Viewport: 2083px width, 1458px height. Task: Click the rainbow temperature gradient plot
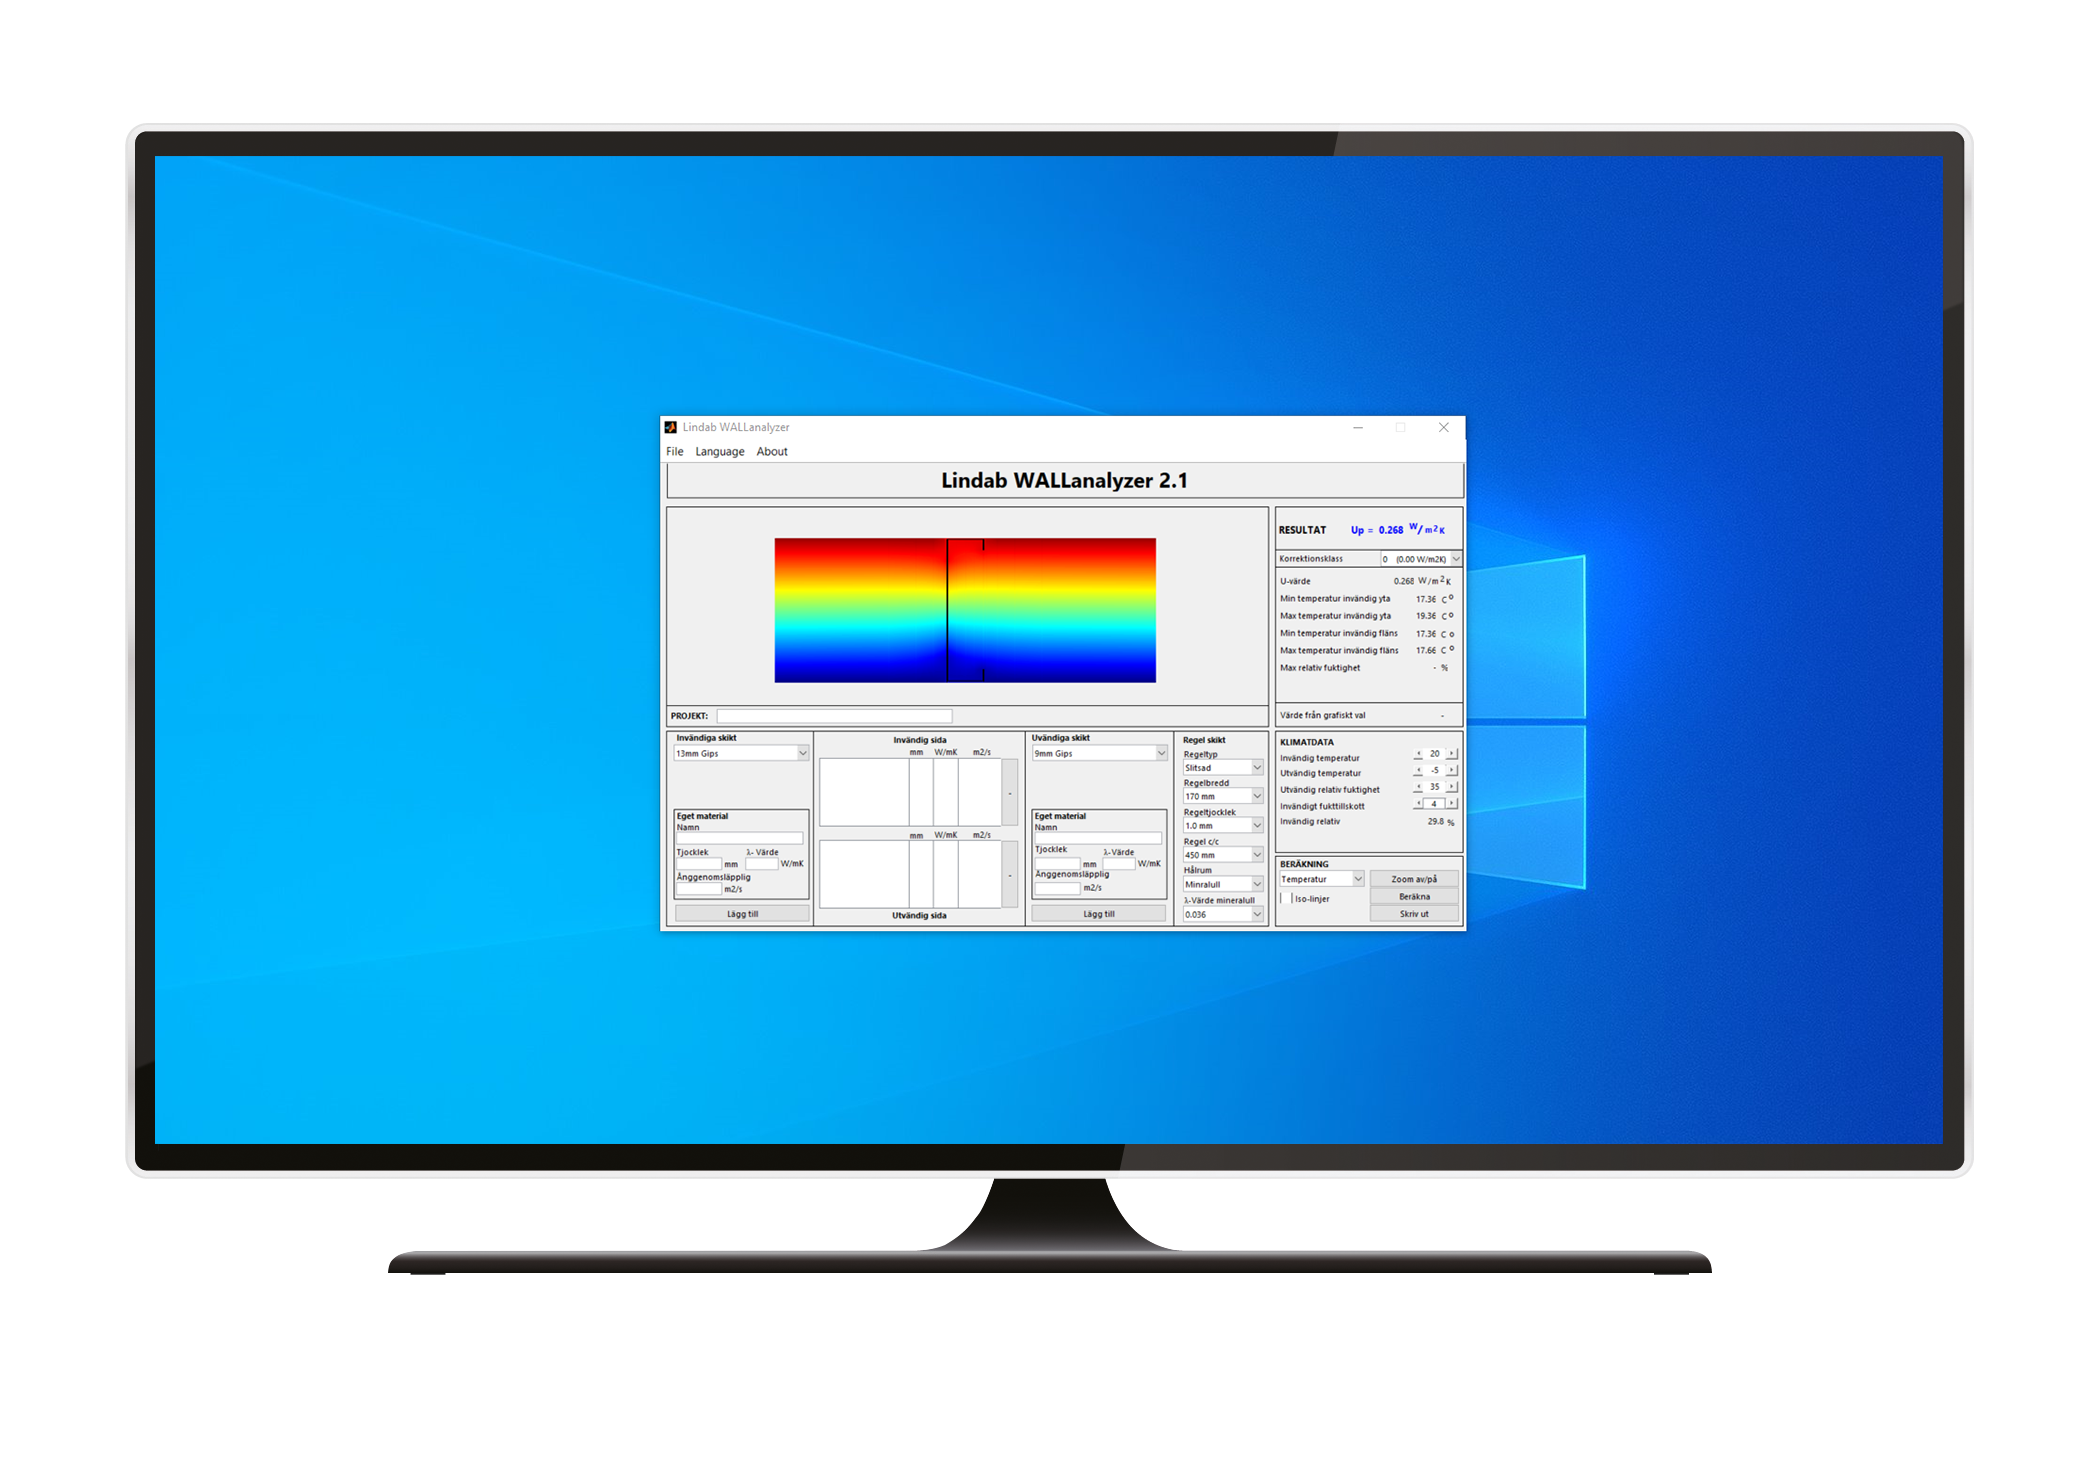point(964,611)
